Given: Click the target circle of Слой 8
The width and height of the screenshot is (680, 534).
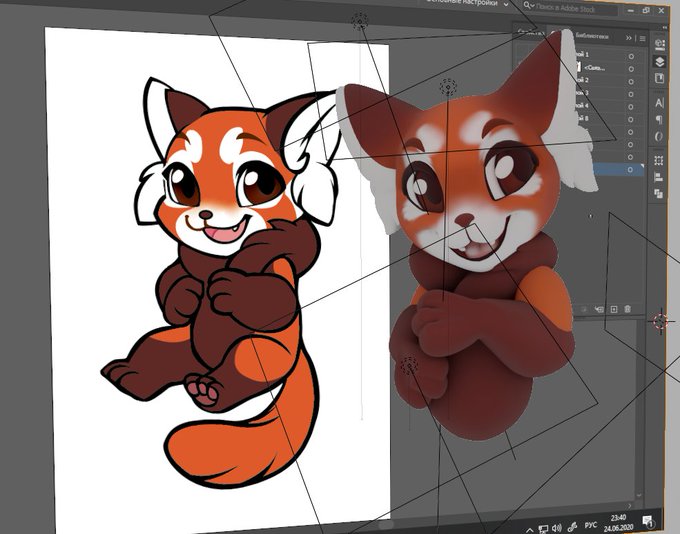Looking at the screenshot, I should pos(631,119).
